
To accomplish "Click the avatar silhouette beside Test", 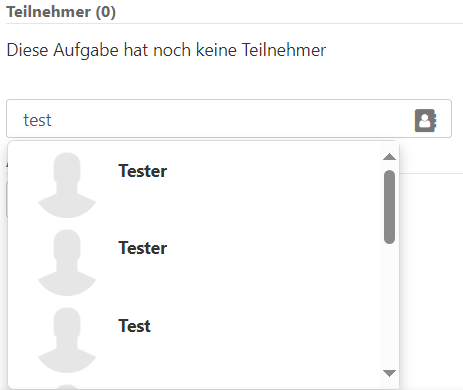I will coord(67,340).
